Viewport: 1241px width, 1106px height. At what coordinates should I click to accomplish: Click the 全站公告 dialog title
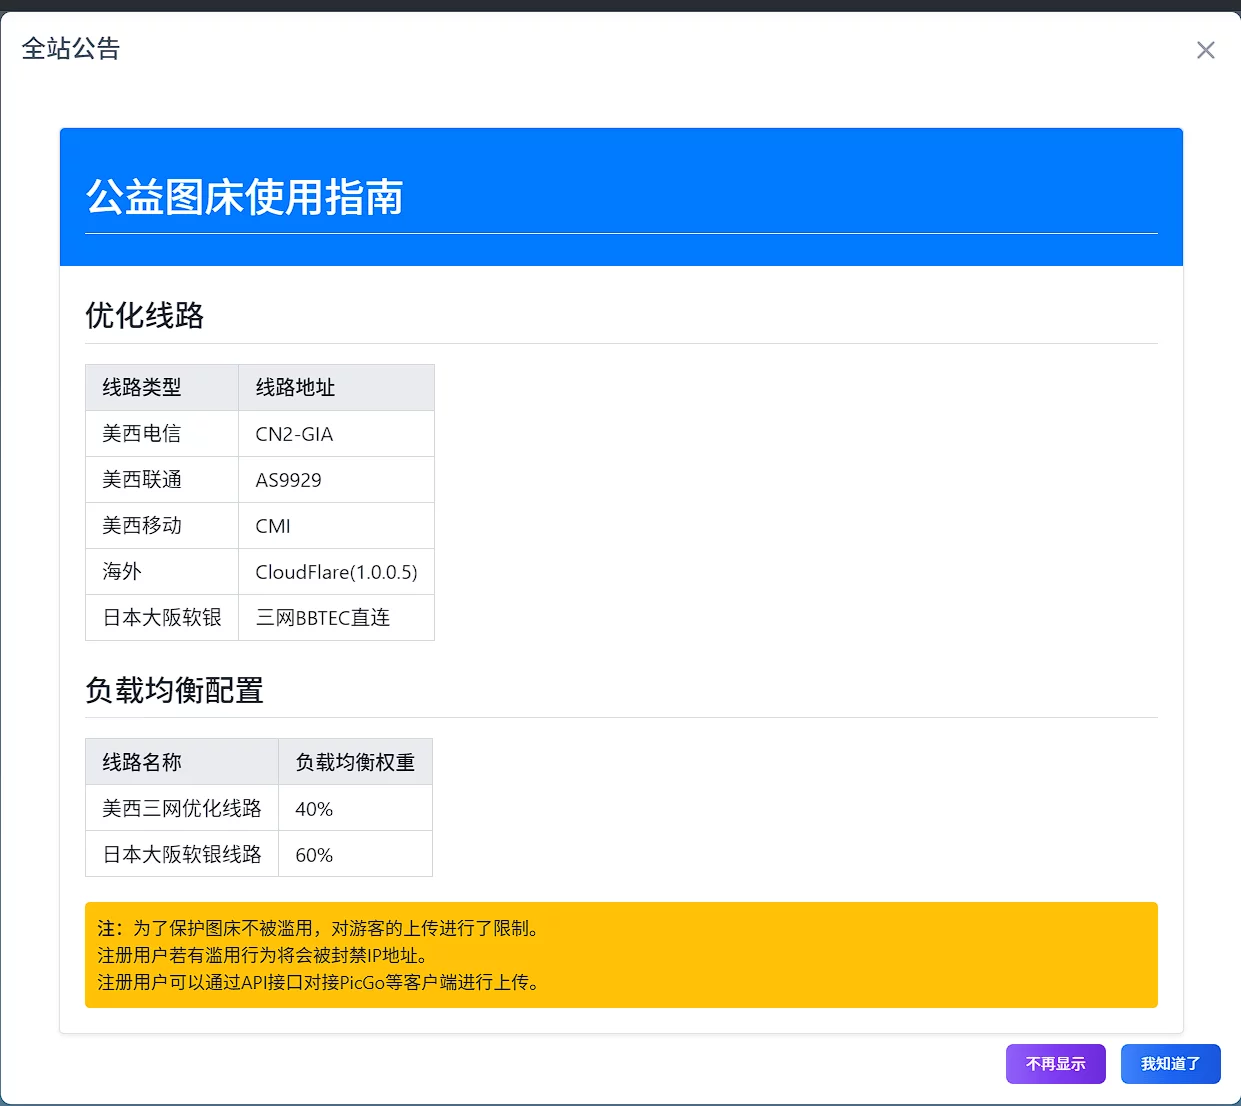coord(71,49)
